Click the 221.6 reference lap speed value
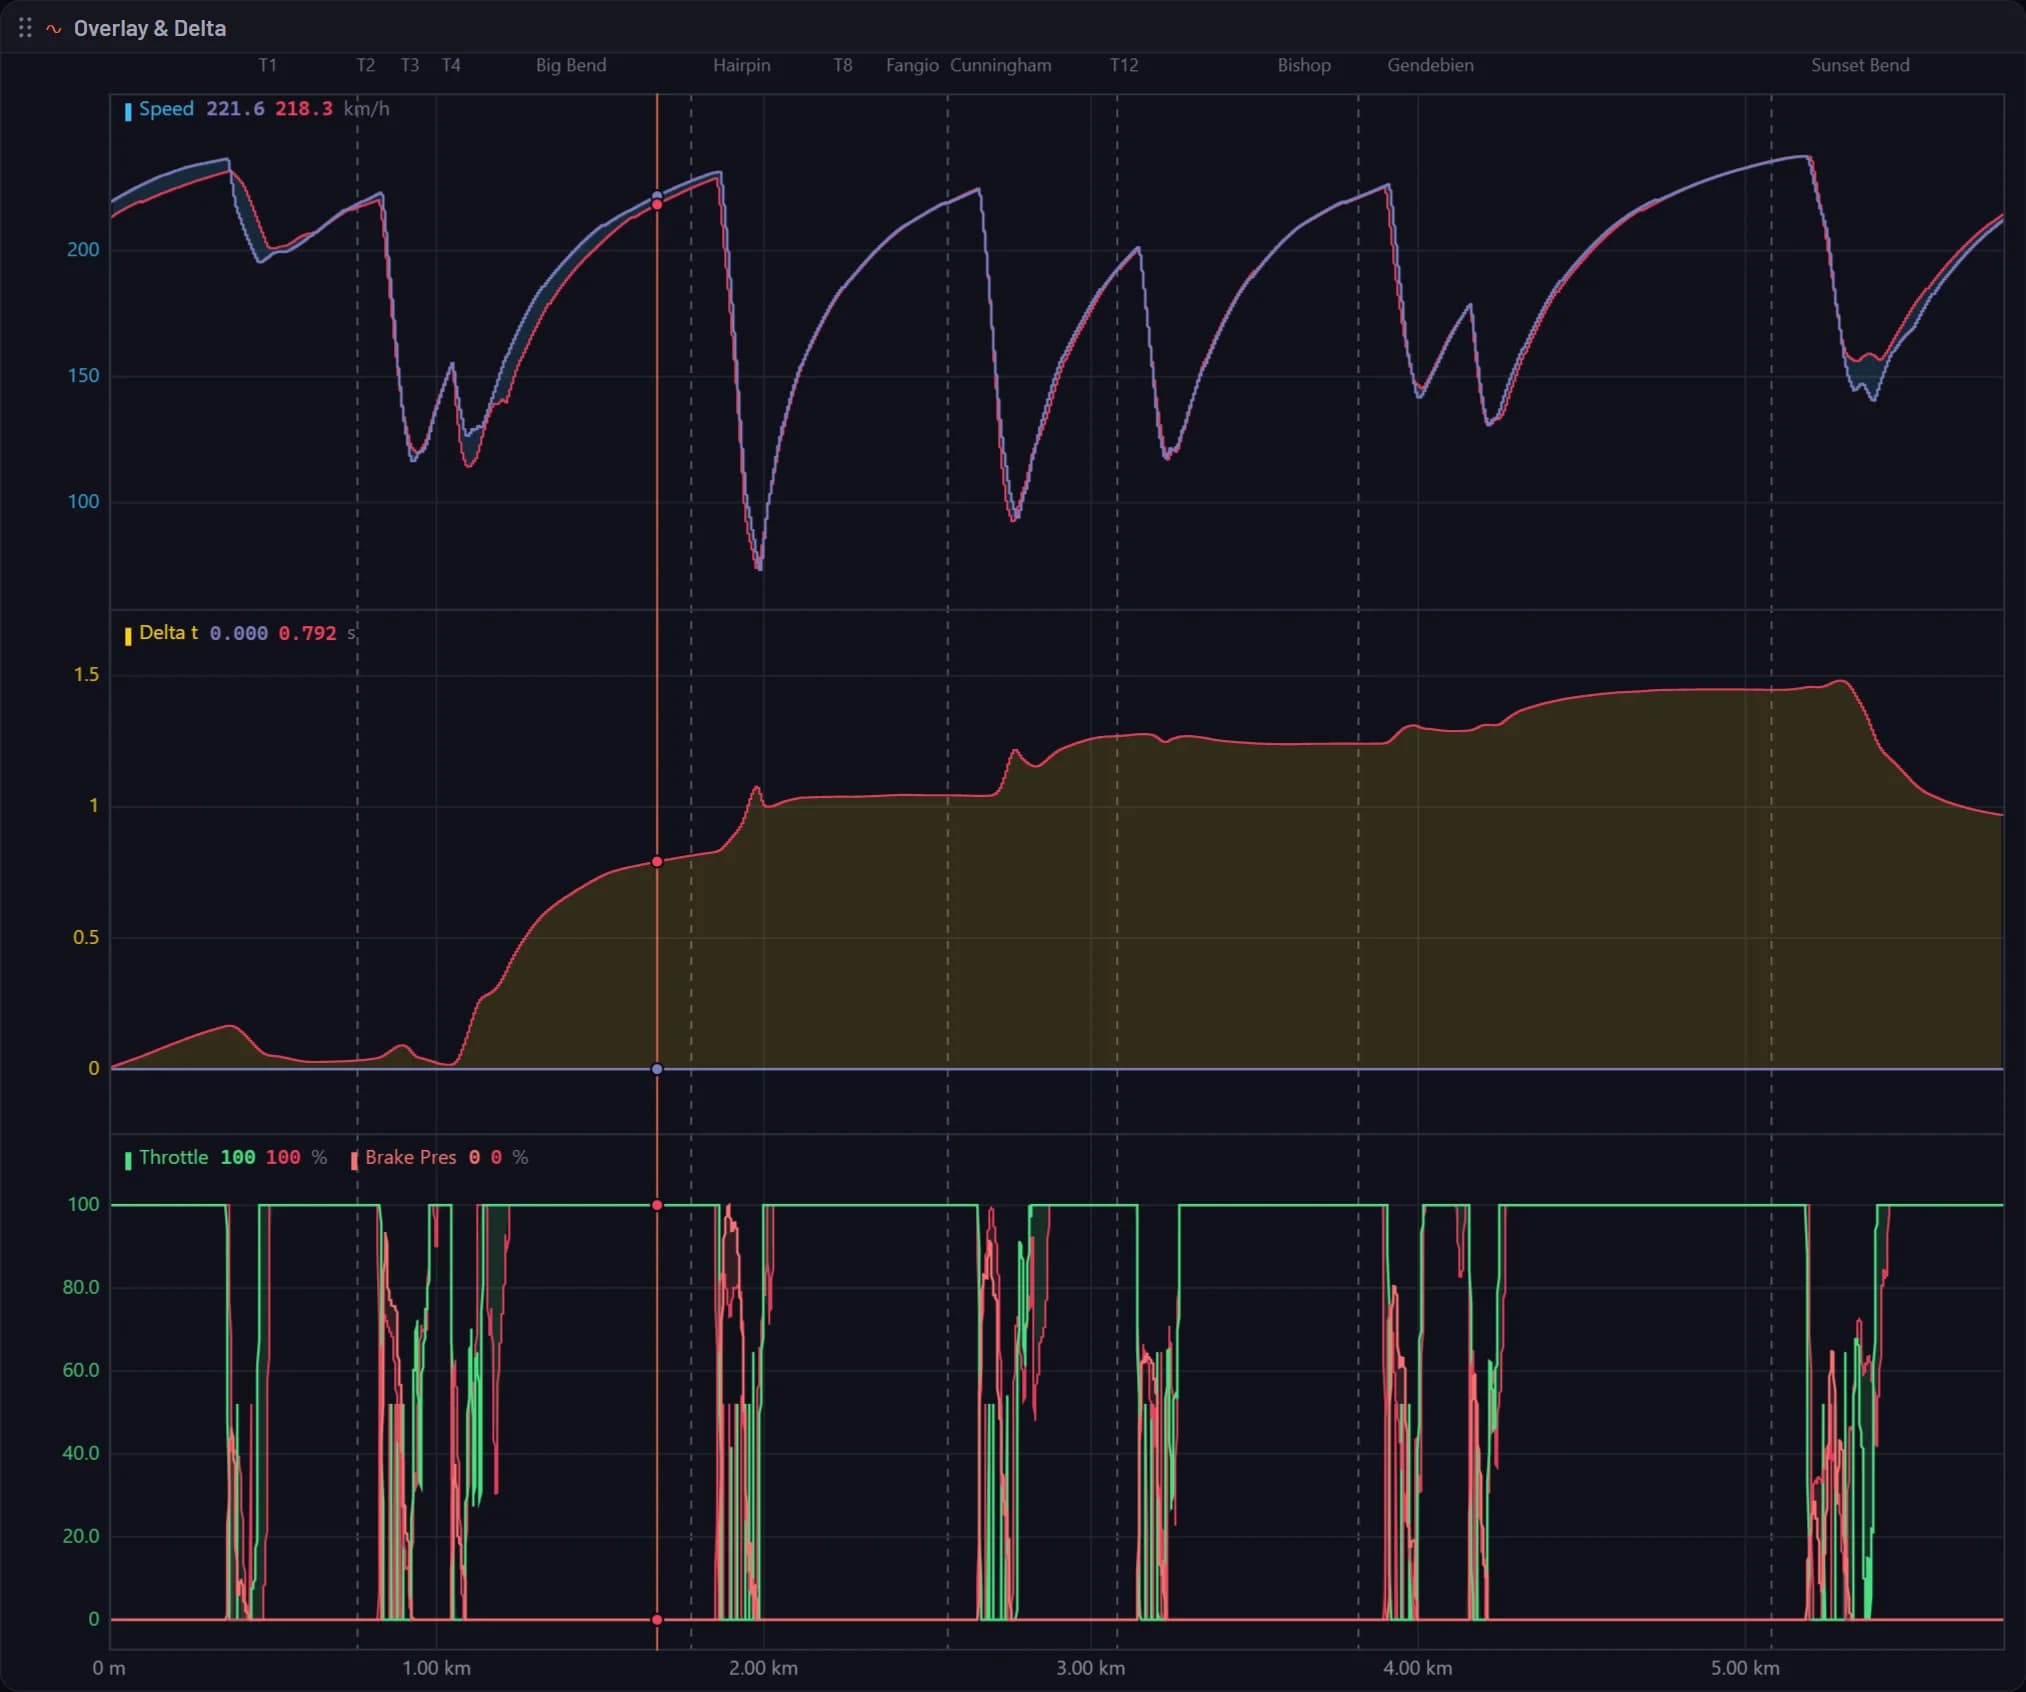Image resolution: width=2026 pixels, height=1692 pixels. tap(235, 109)
